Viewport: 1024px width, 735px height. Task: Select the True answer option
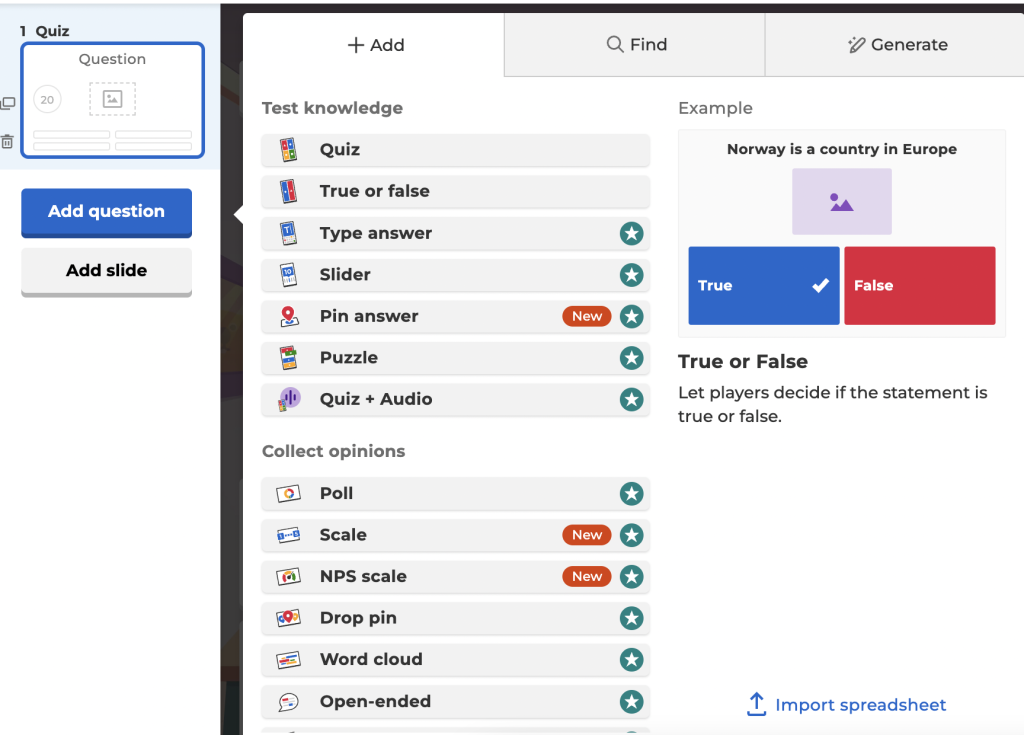point(763,286)
